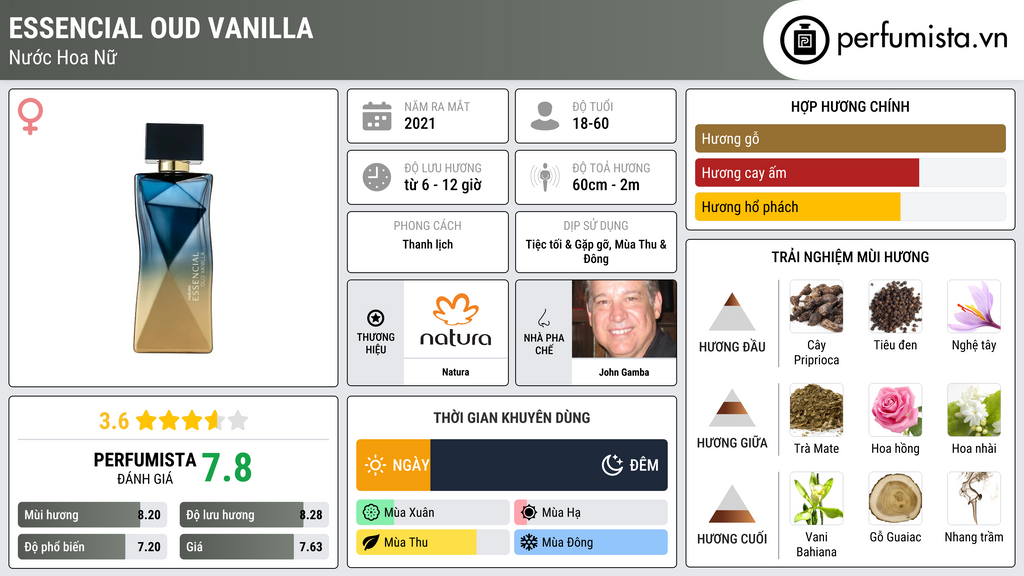The width and height of the screenshot is (1024, 576).
Task: Click the dark Đêm segment of the day-night bar
Action: click(x=549, y=465)
